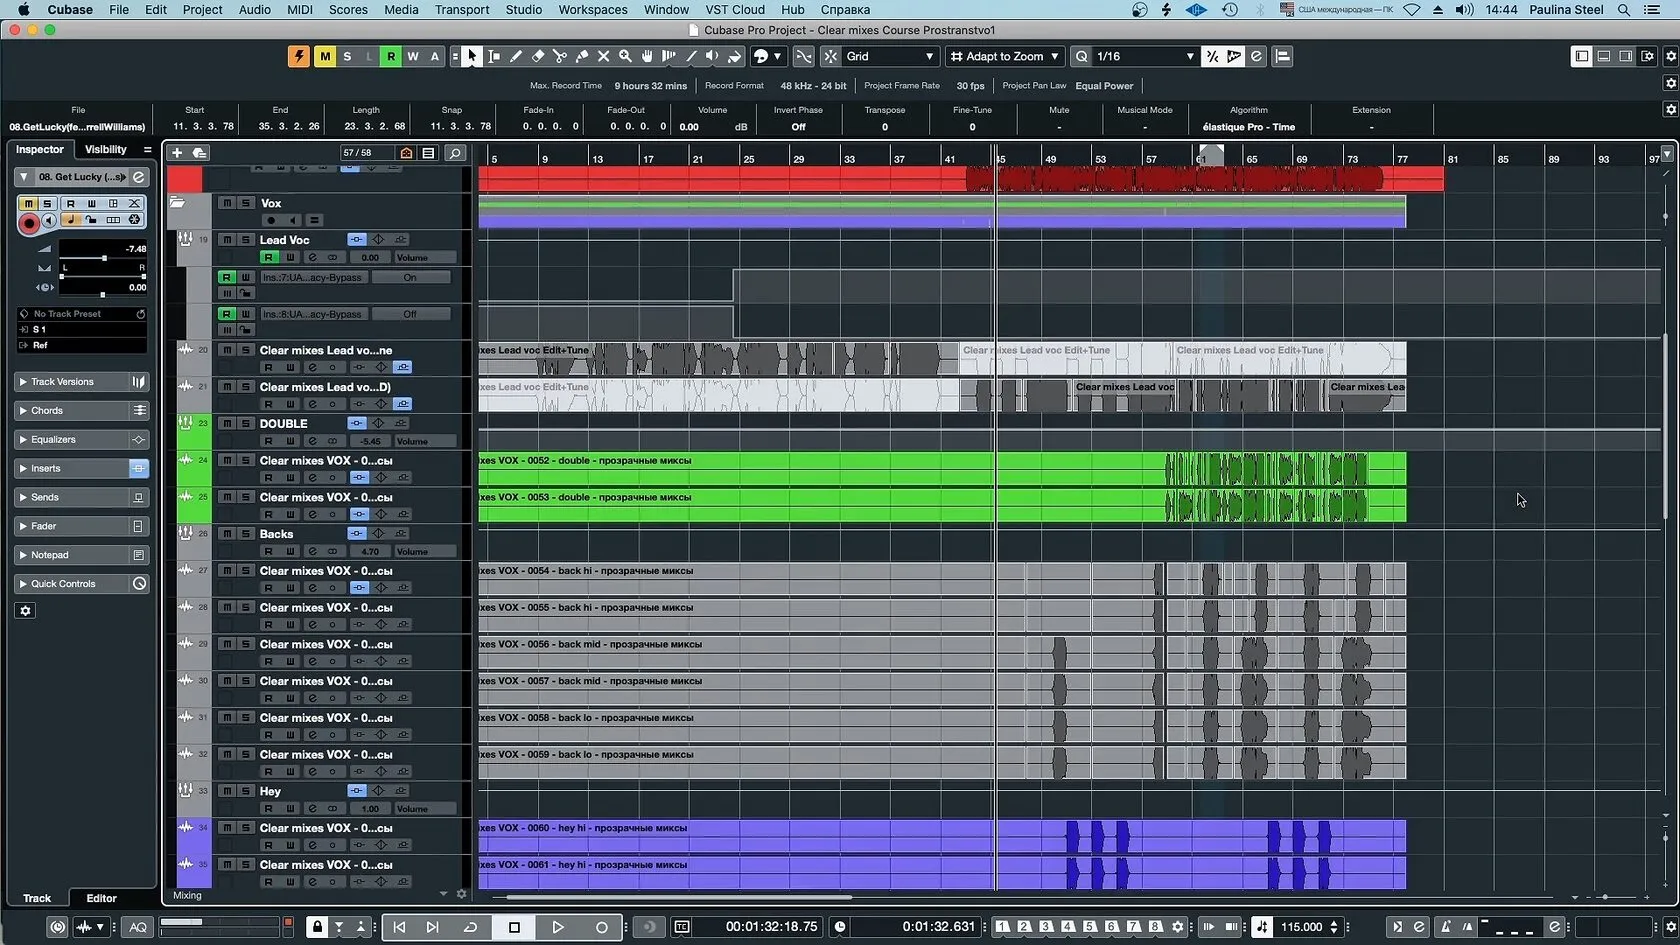1680x945 pixels.
Task: Select the Zoom magnifier tool
Action: click(x=625, y=57)
